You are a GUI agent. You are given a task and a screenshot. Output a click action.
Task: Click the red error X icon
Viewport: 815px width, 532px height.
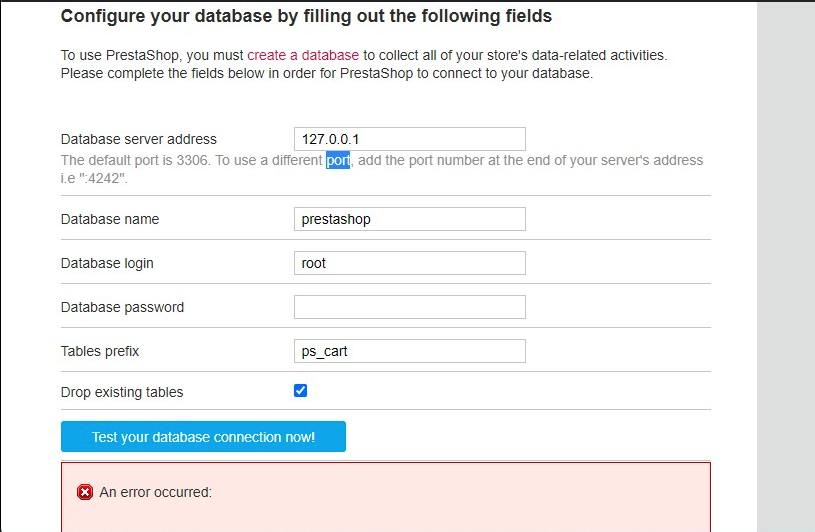point(85,492)
